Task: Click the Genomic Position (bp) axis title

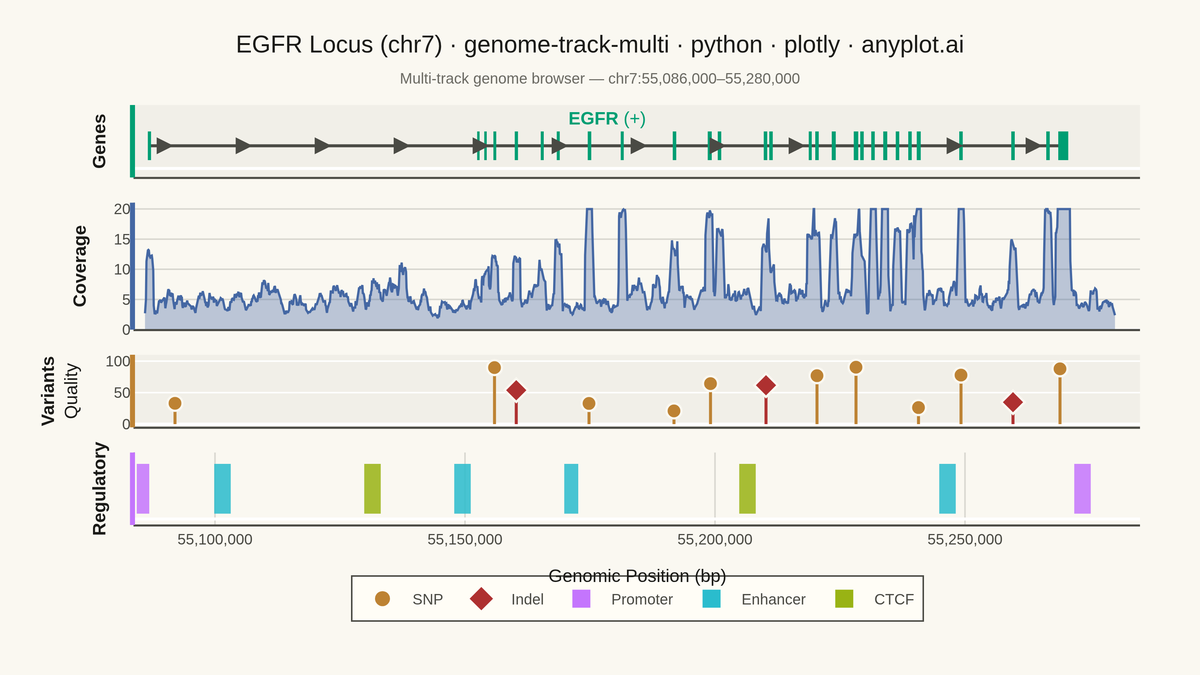Action: coord(637,576)
